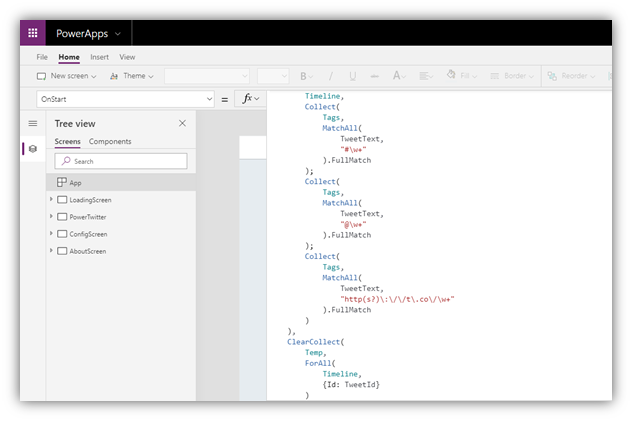Expand the PowerTwitter tree node
This screenshot has height=421, width=632.
(x=51, y=217)
